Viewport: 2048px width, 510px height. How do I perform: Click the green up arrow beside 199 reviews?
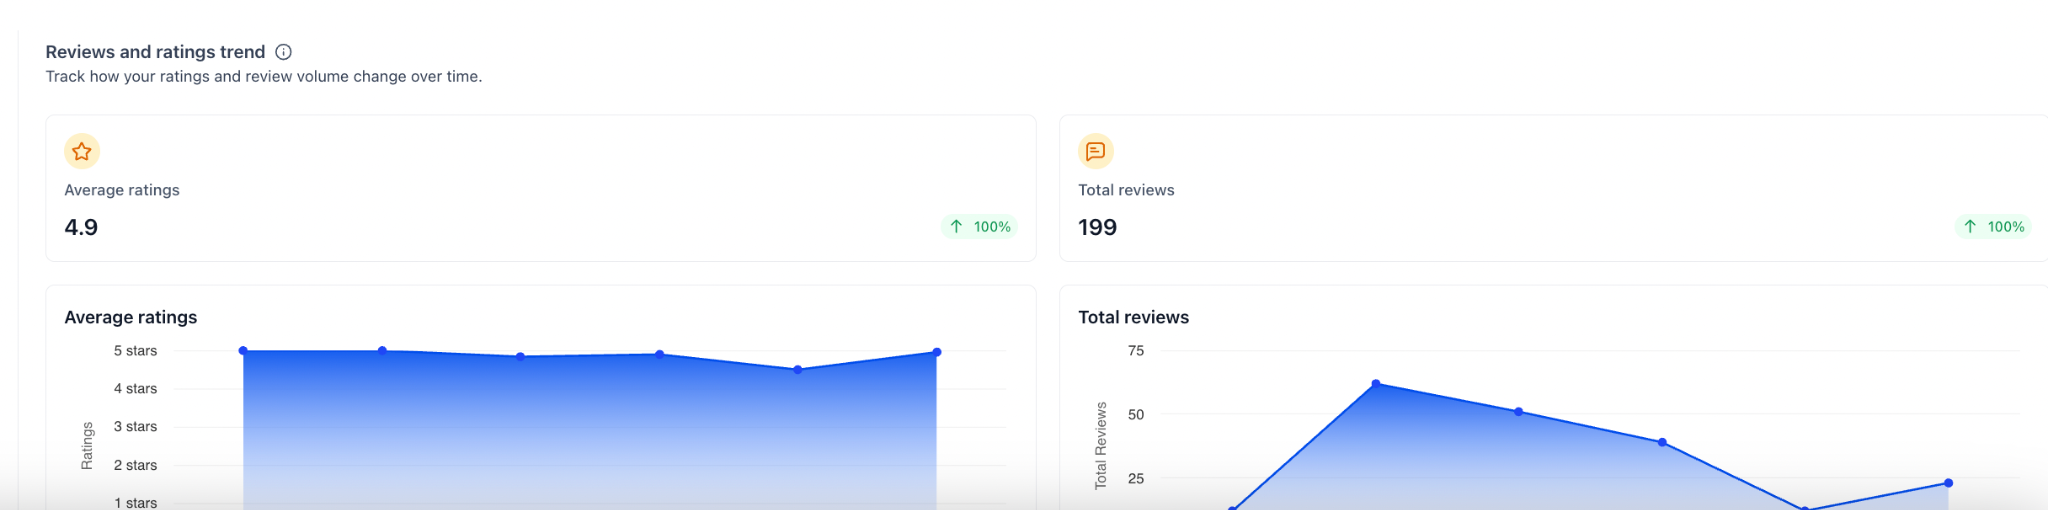[x=1970, y=227]
